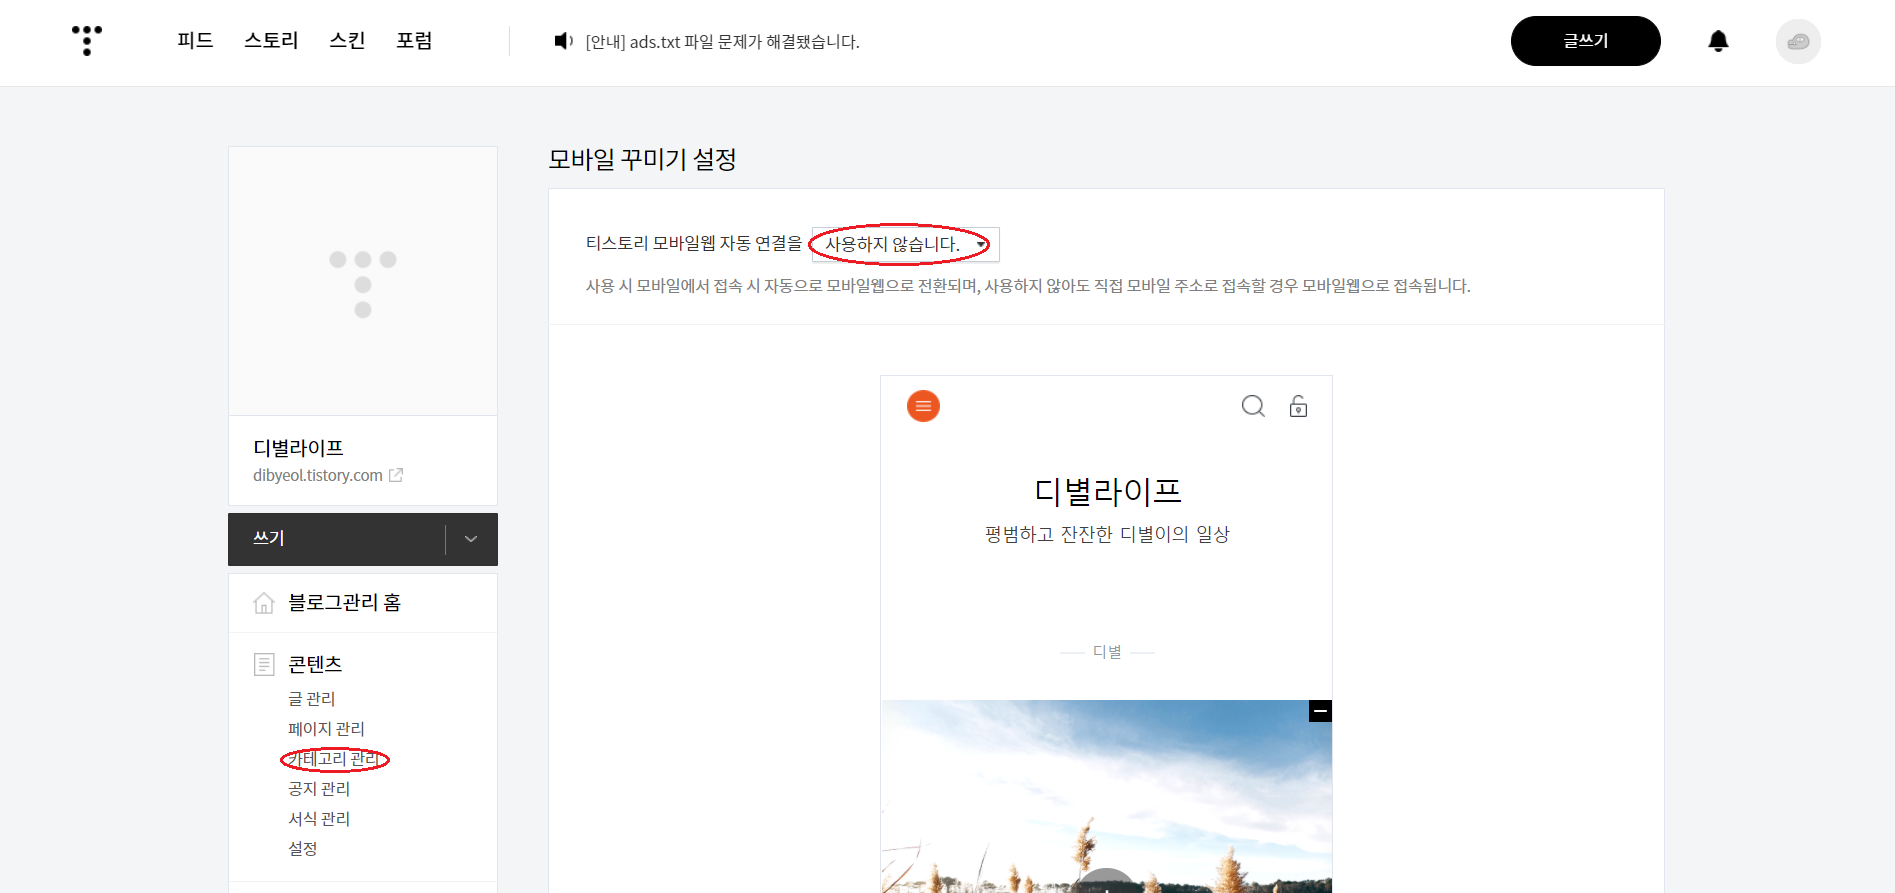Open 글 관리 in sidebar

click(312, 699)
